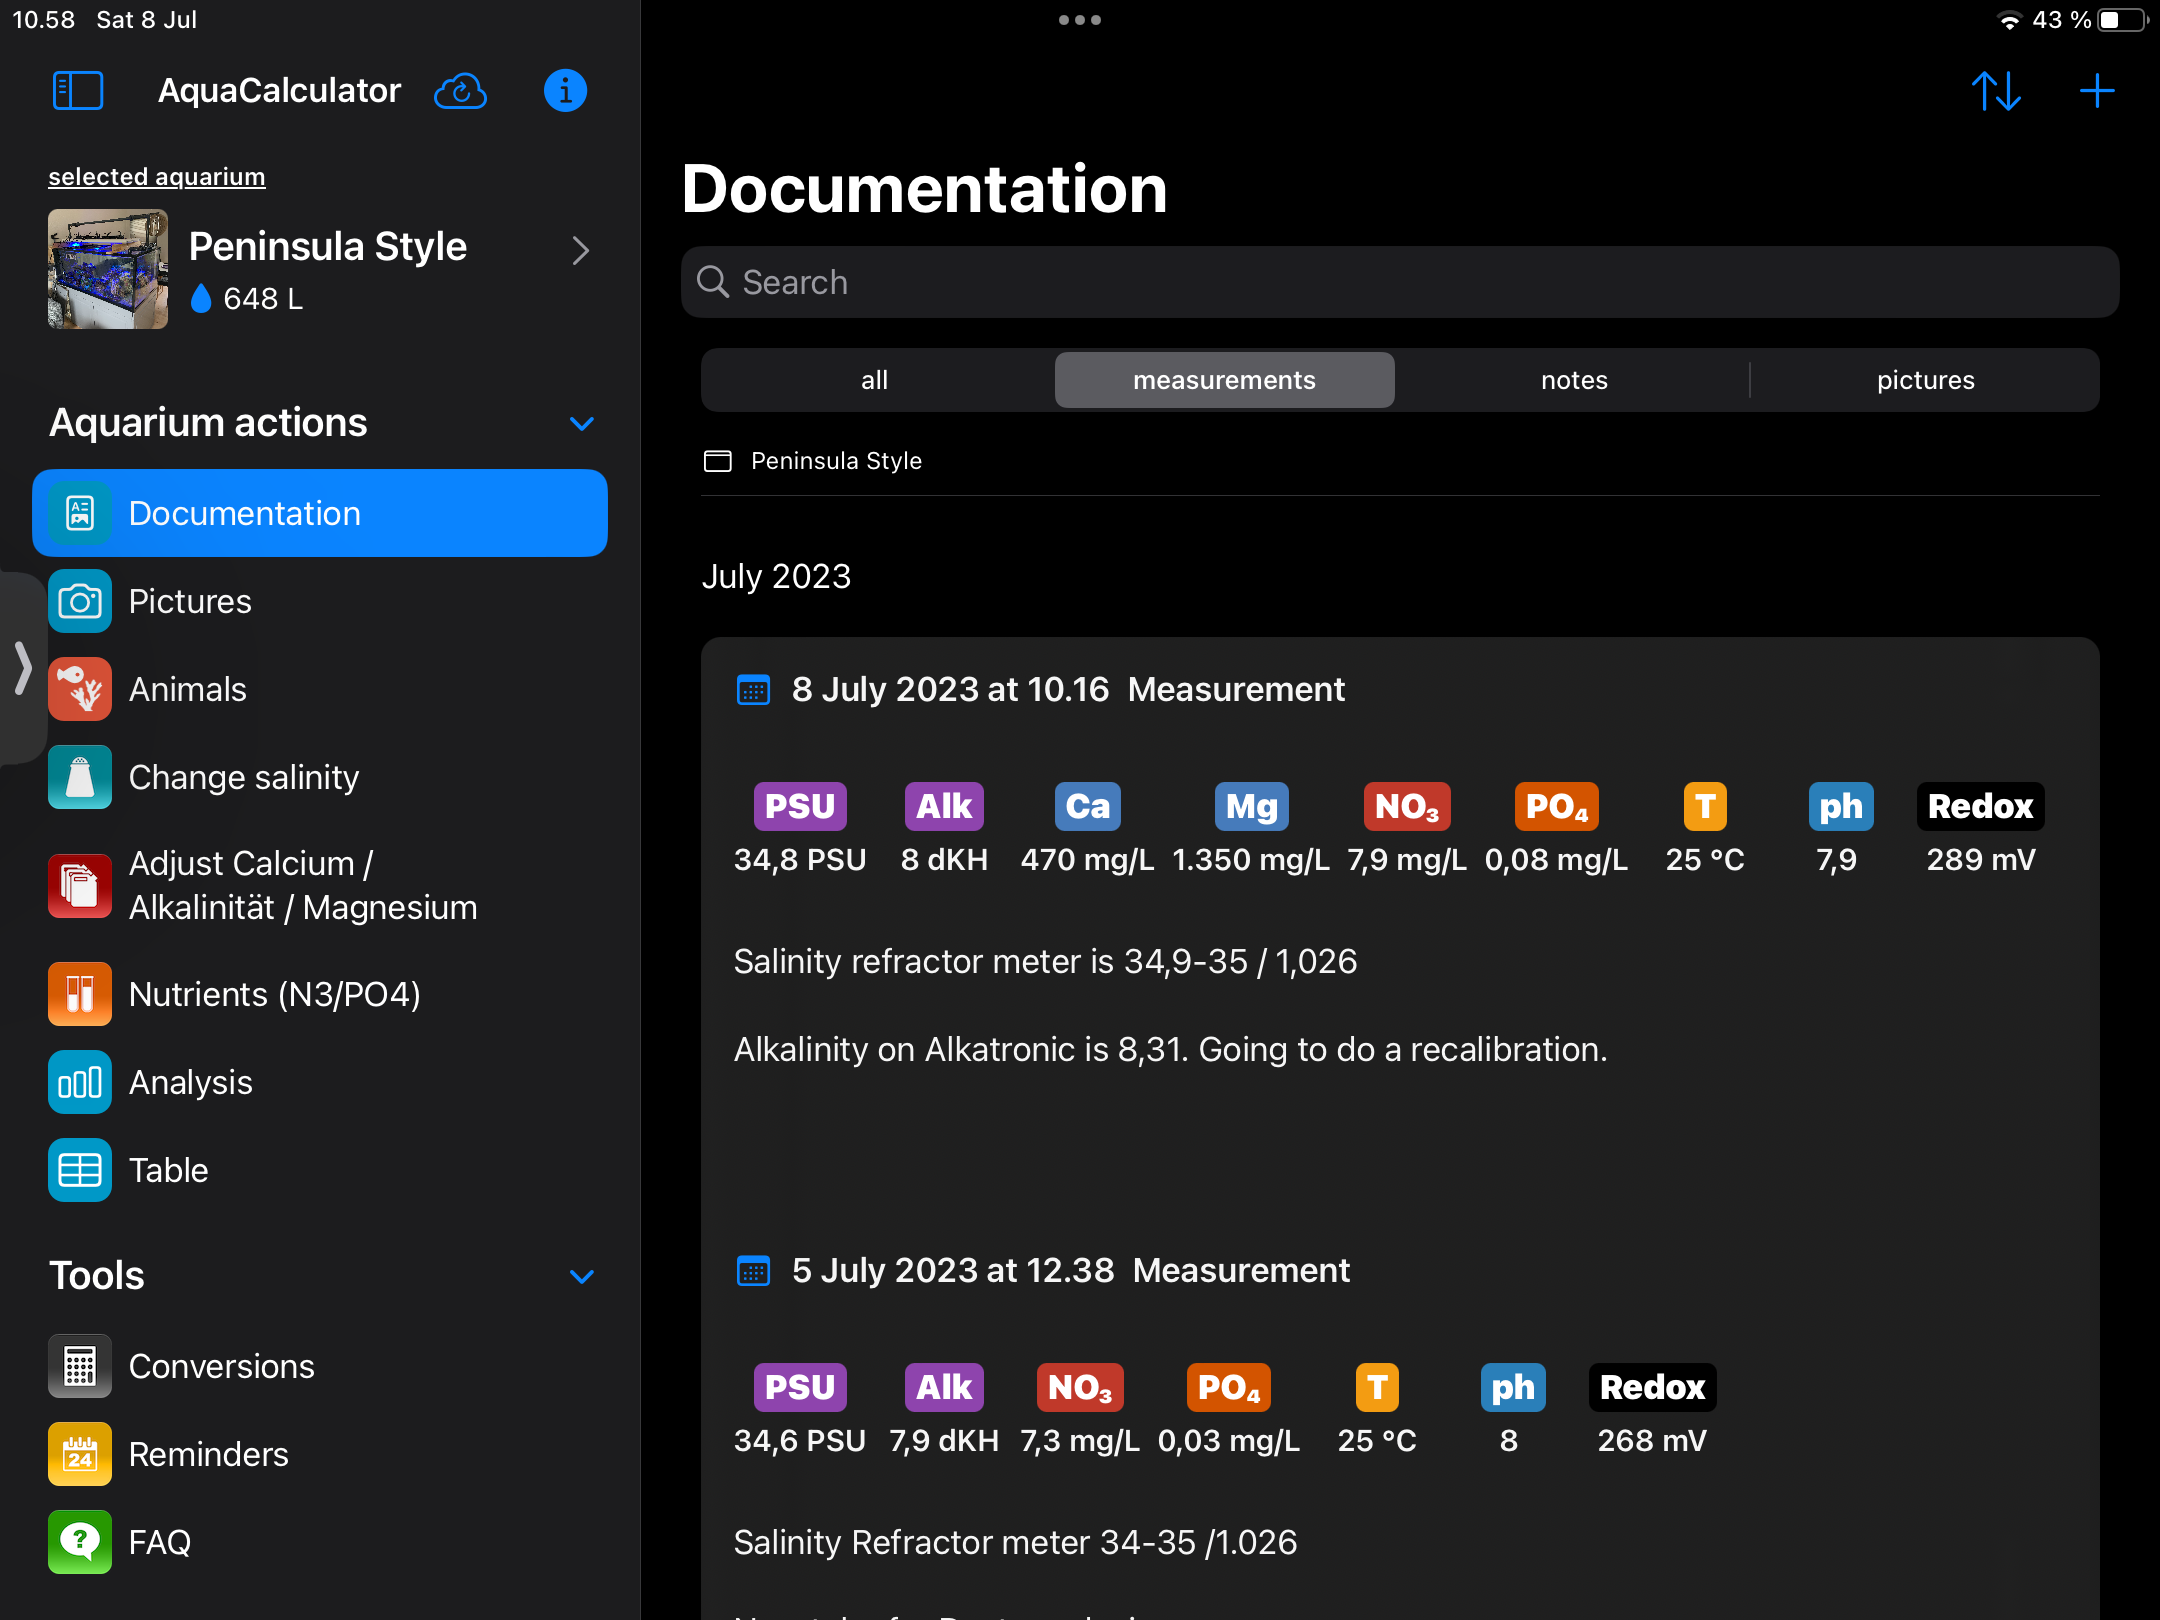Tap the sort order arrows icon
Screen dimensions: 2160x1620
coord(1996,91)
